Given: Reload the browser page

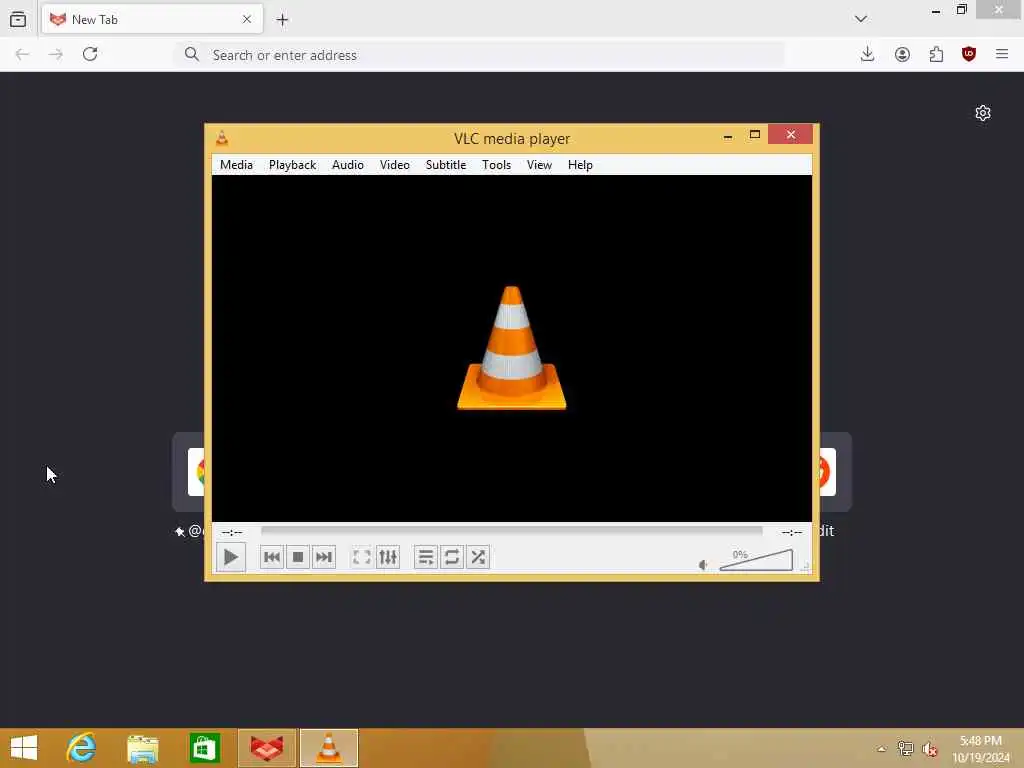Looking at the screenshot, I should (90, 54).
